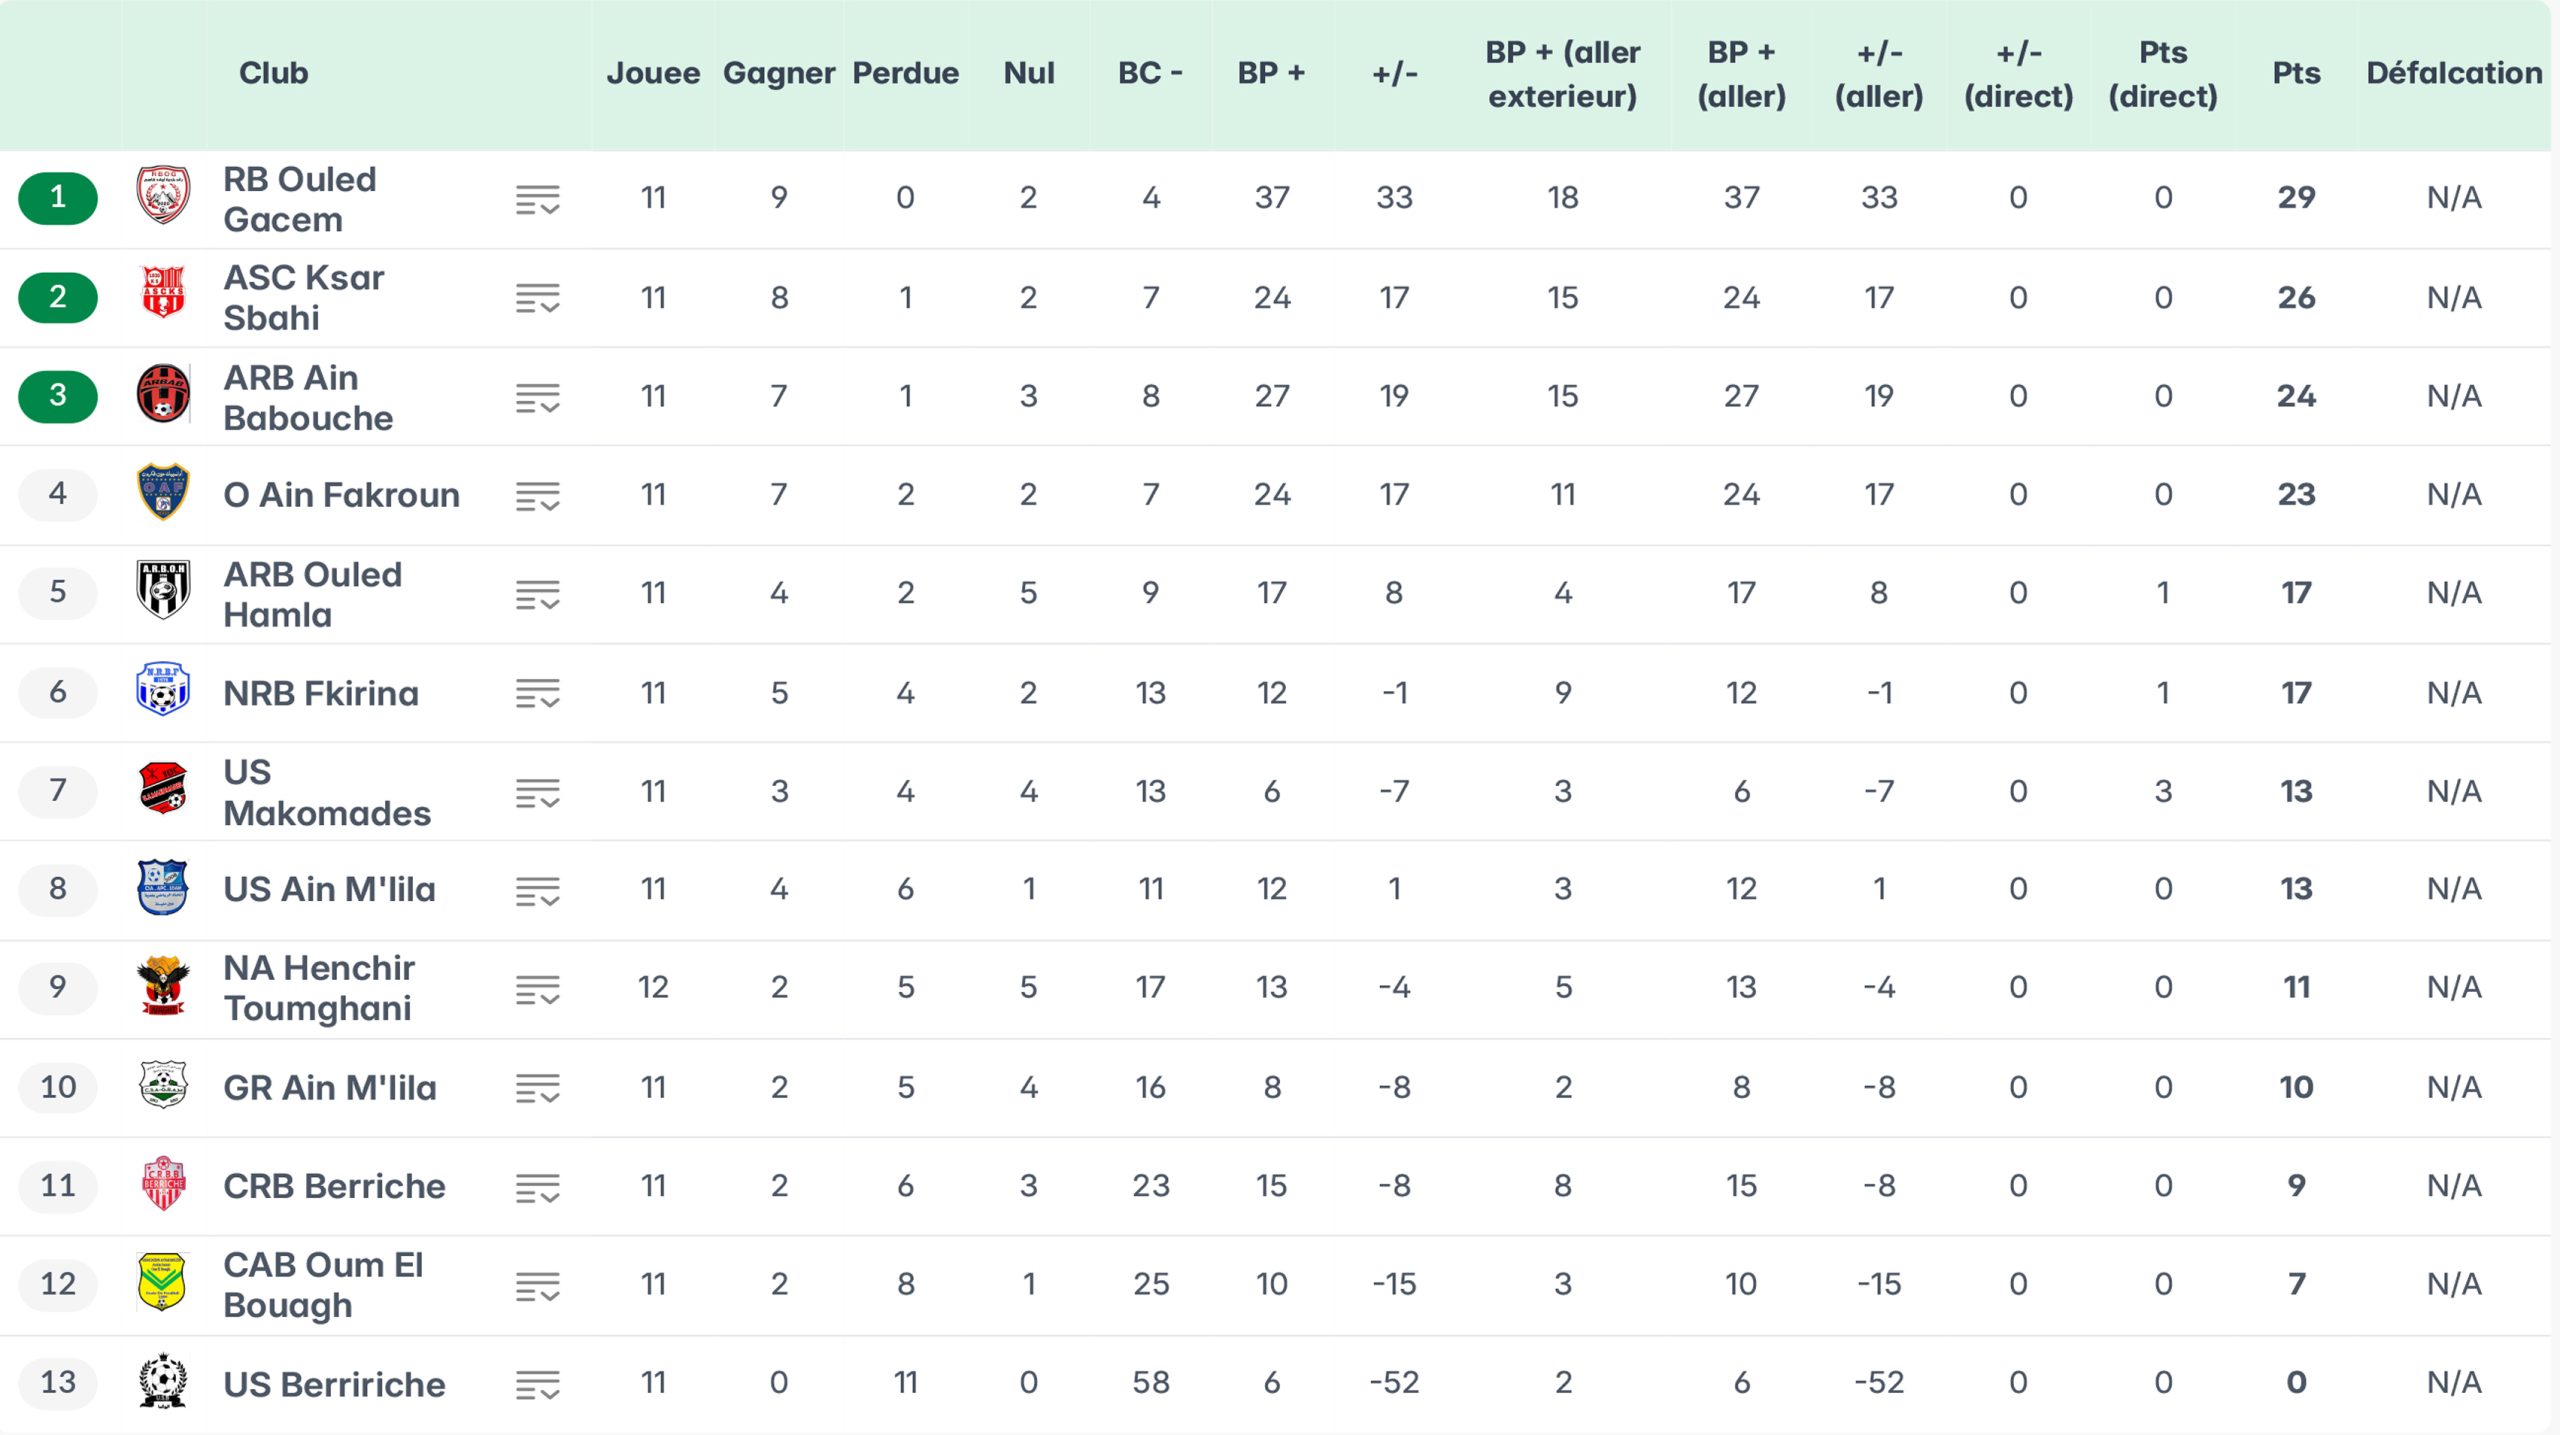Open the NRB Fkirina club name link
The height and width of the screenshot is (1435, 2560).
click(x=321, y=693)
